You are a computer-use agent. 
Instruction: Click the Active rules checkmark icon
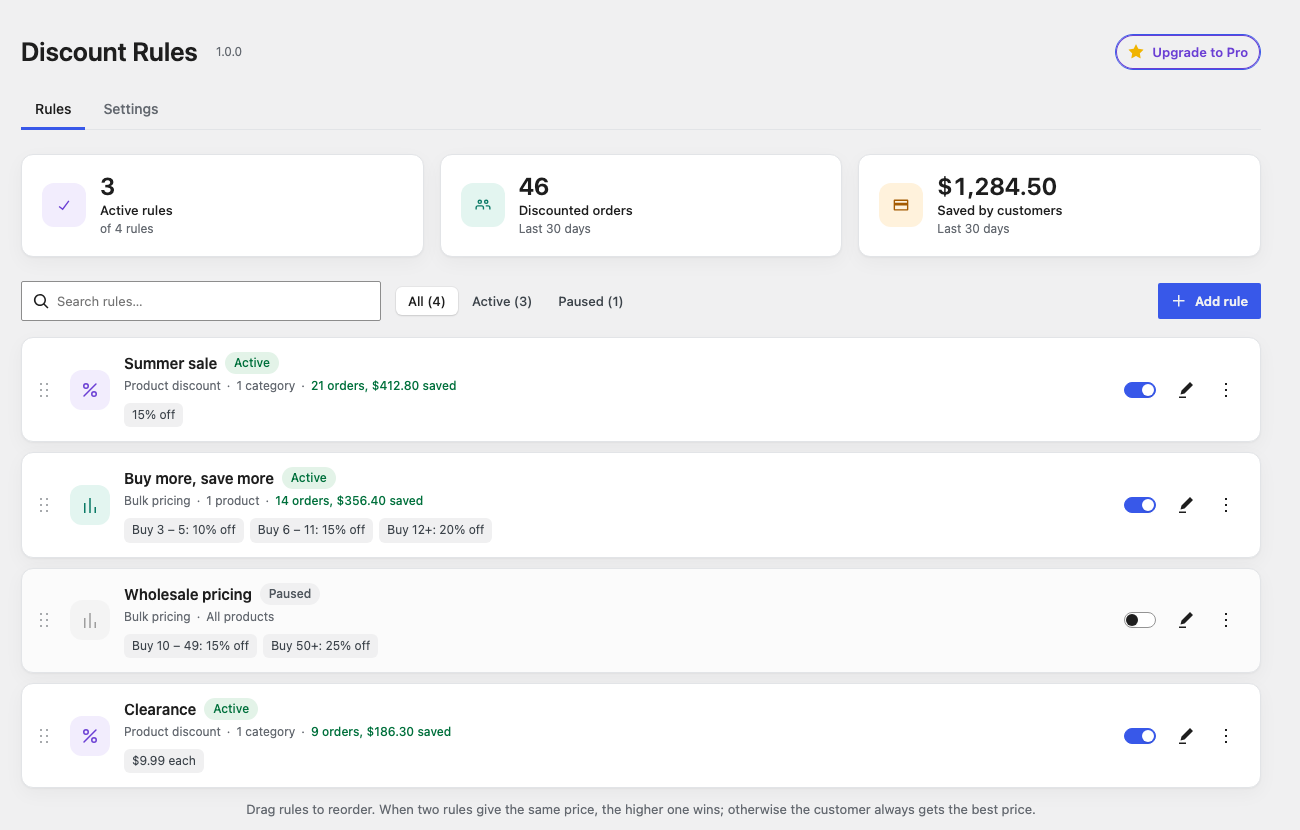(x=64, y=205)
